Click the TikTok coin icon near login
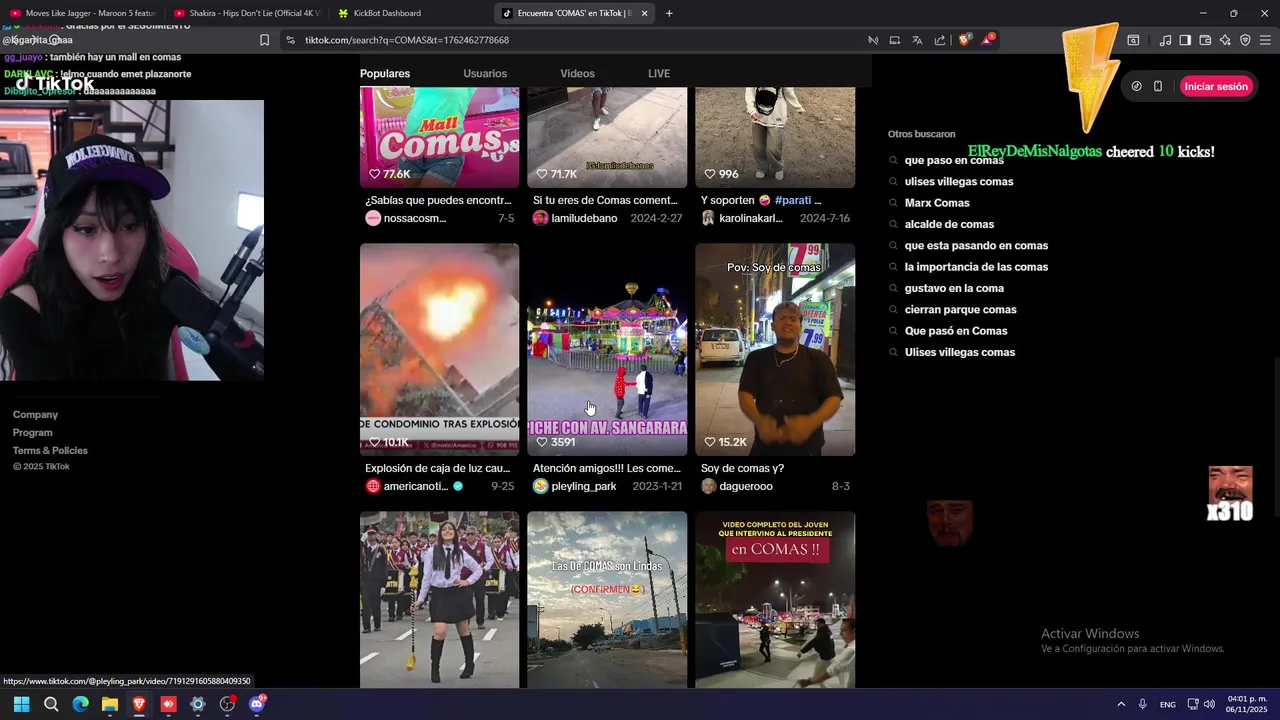1280x720 pixels. click(x=1136, y=86)
